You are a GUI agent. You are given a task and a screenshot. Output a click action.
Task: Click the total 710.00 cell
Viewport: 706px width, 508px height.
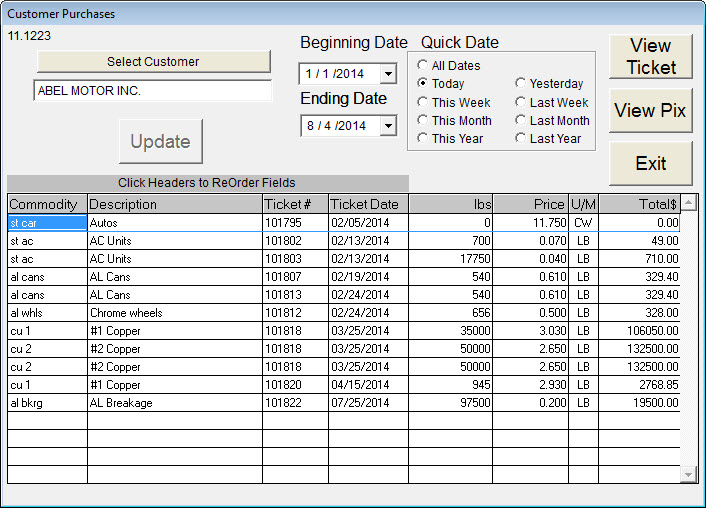click(639, 259)
